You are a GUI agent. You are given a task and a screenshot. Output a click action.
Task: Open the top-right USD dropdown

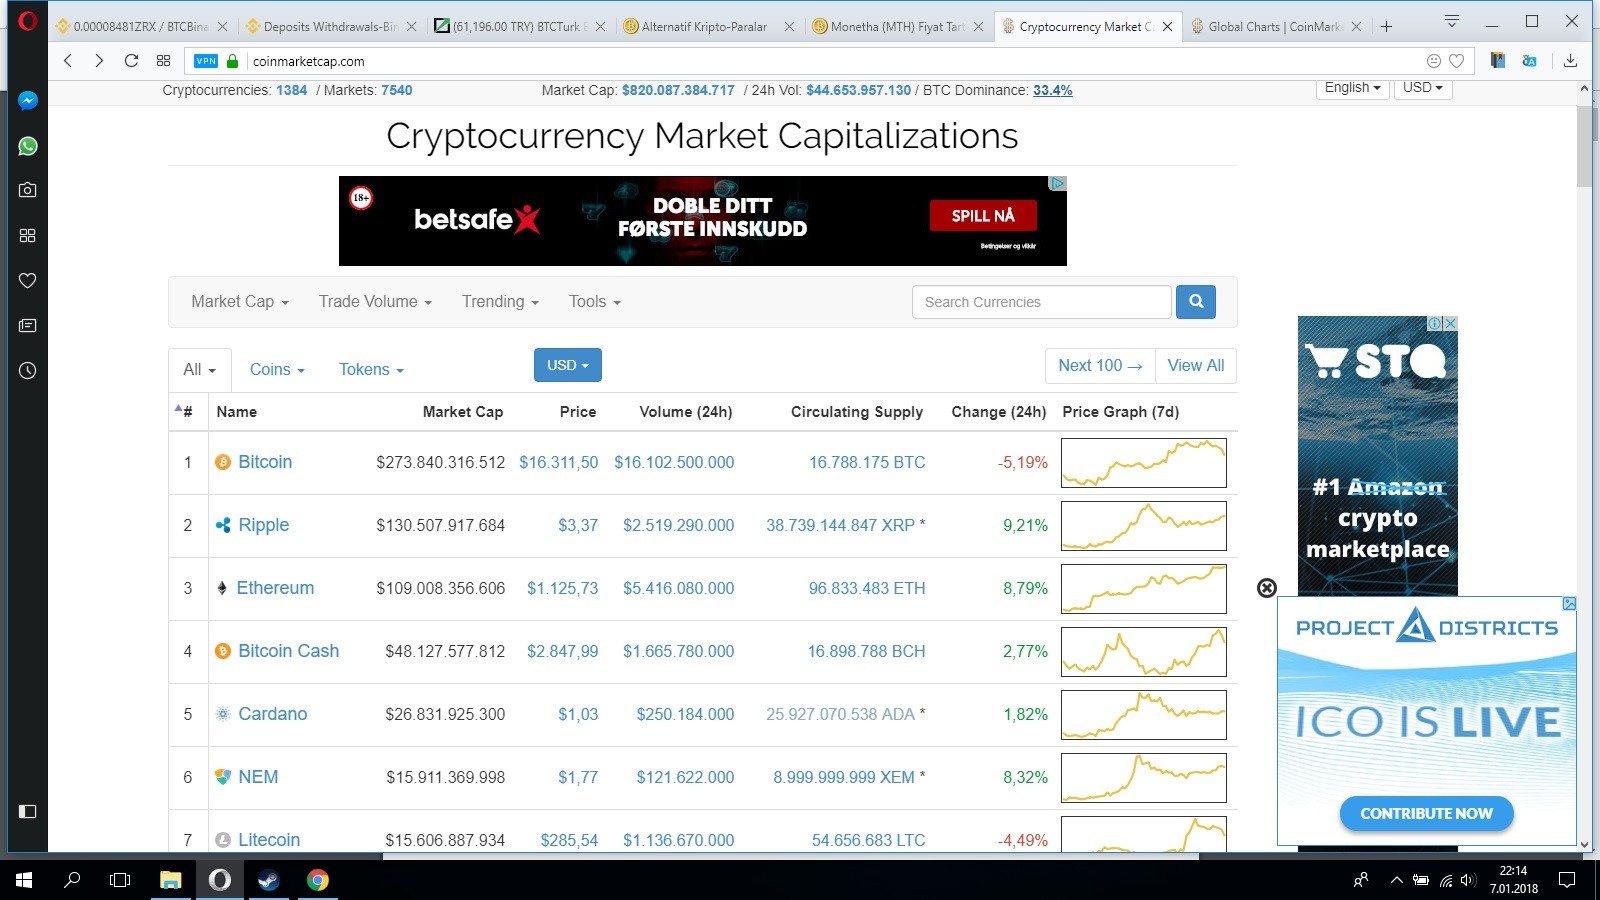1422,88
